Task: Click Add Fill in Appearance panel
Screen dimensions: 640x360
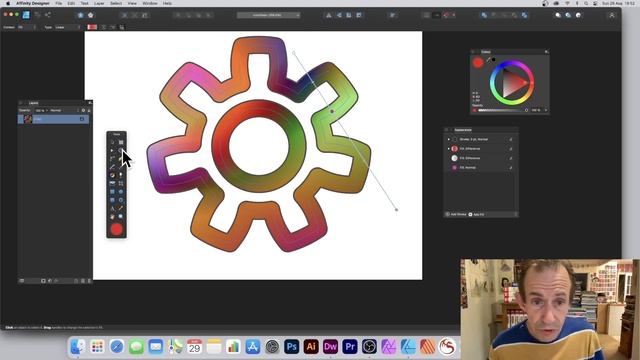Action: [x=476, y=214]
